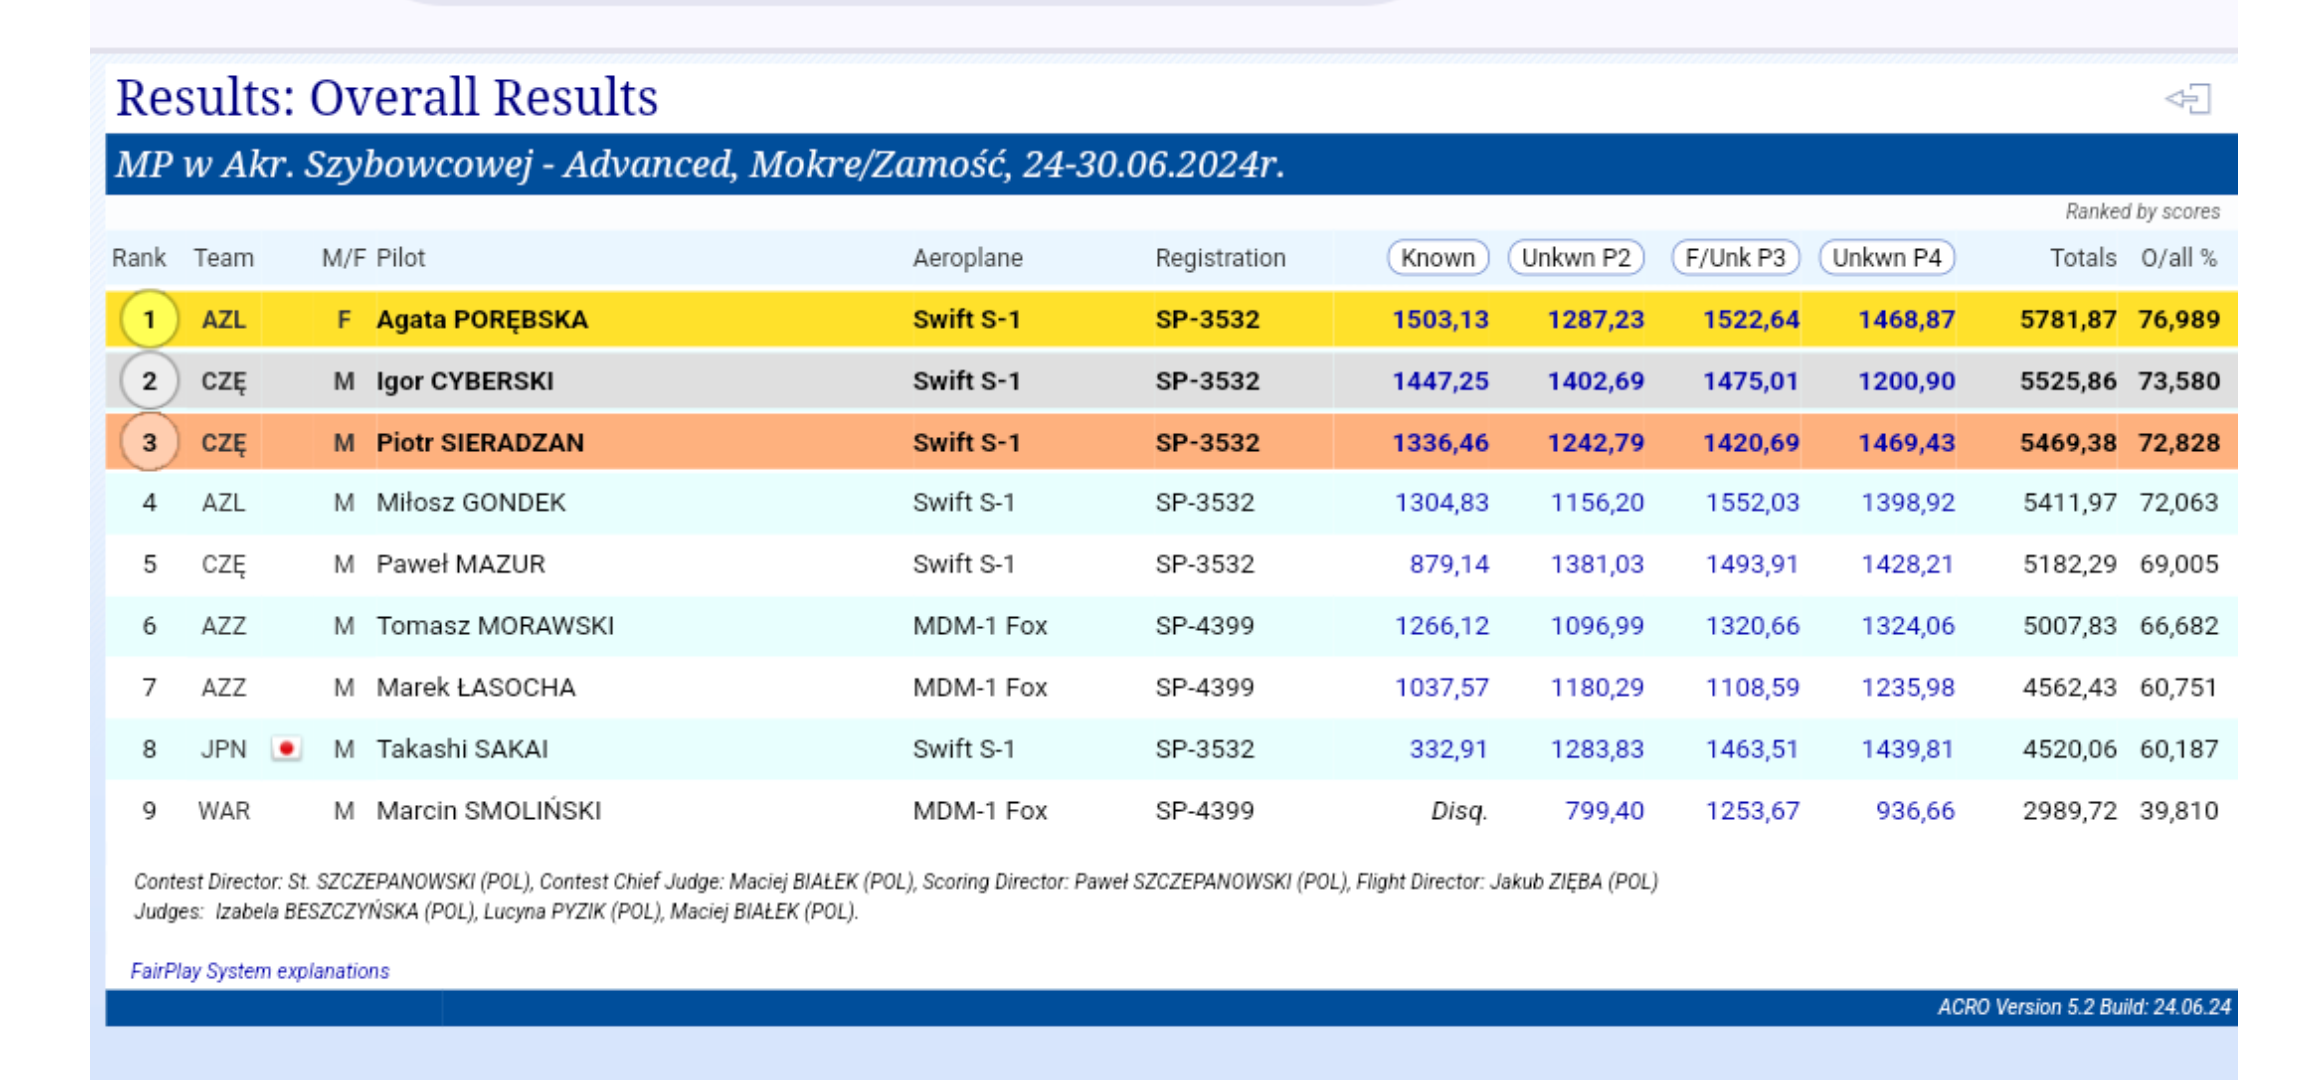The width and height of the screenshot is (2313, 1080).
Task: Click Takashi SAKAI's Known score 332,91
Action: (x=1449, y=749)
